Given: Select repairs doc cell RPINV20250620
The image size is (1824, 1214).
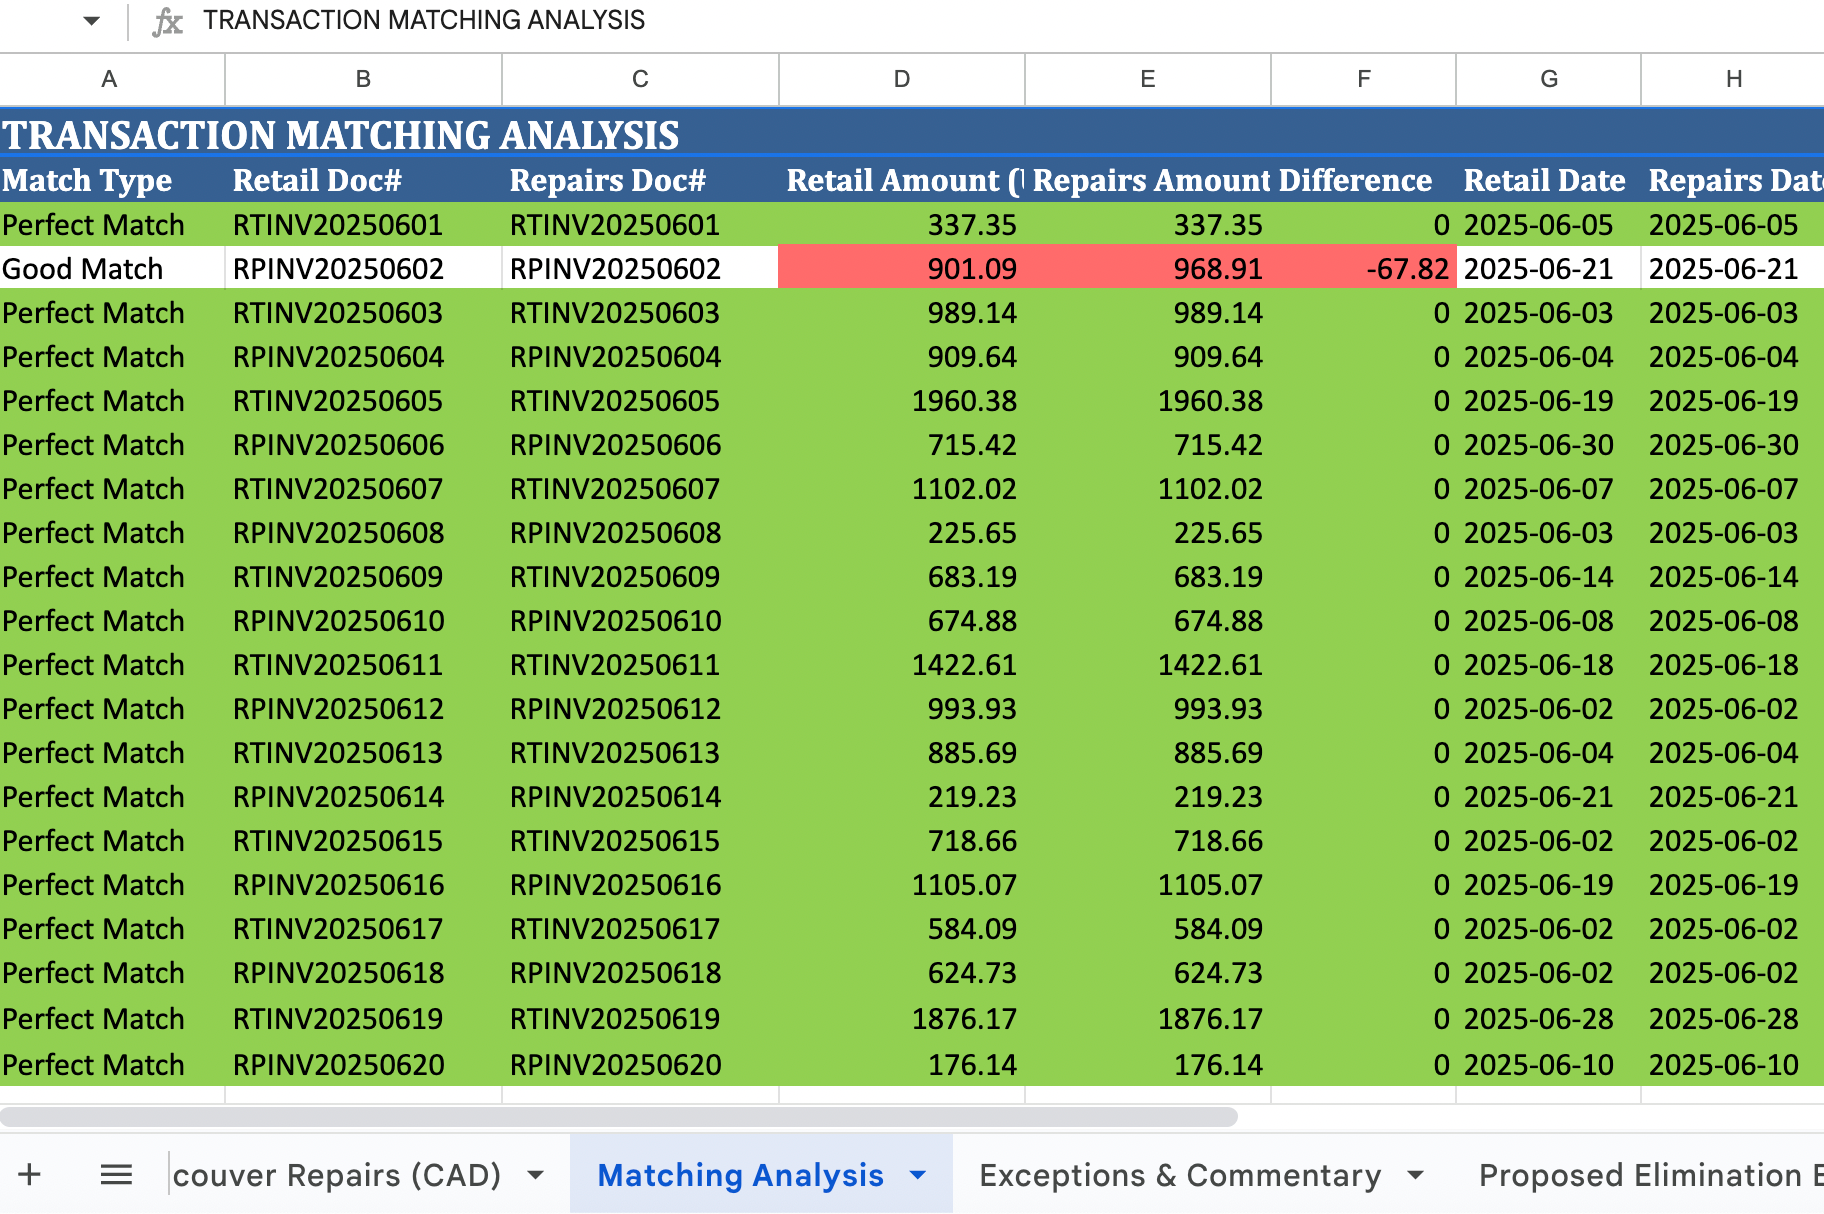Looking at the screenshot, I should [x=641, y=1064].
